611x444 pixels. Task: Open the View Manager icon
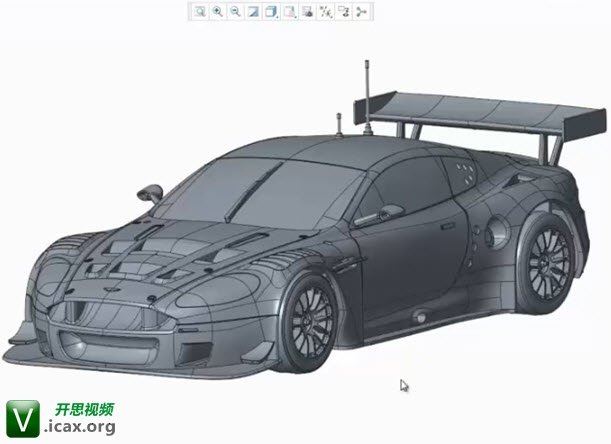point(307,12)
